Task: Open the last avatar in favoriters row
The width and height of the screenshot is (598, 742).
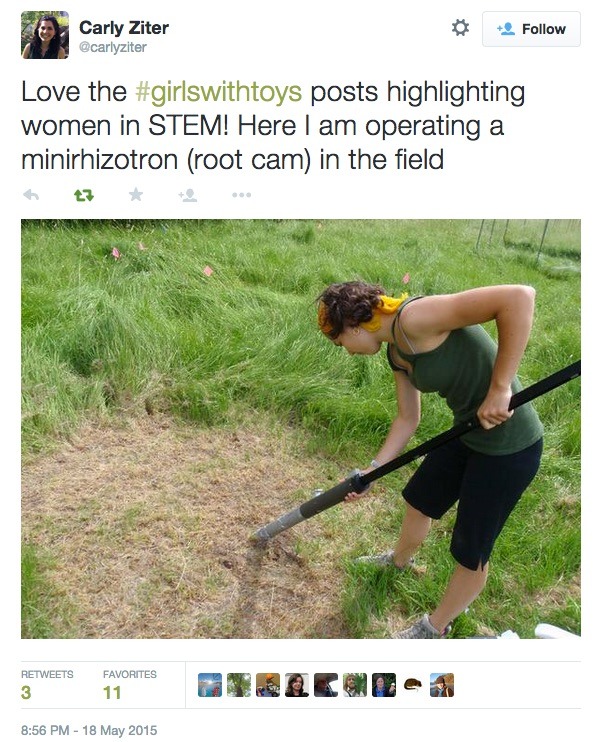Action: click(442, 685)
